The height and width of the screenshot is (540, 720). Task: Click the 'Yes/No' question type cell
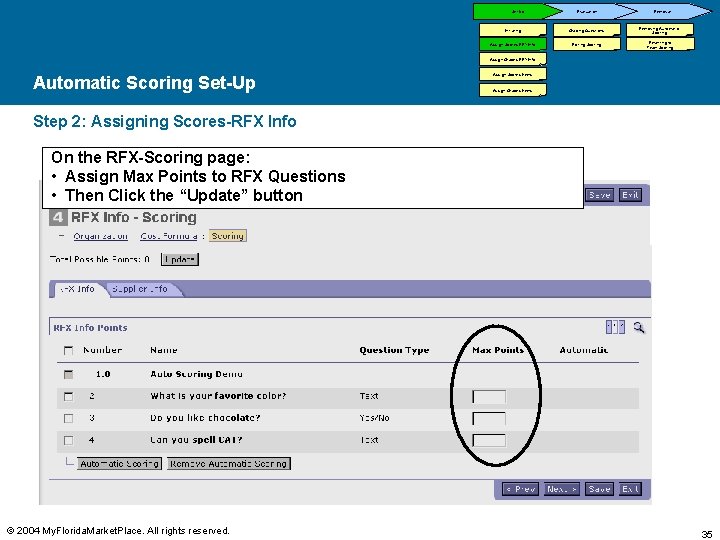click(x=374, y=418)
